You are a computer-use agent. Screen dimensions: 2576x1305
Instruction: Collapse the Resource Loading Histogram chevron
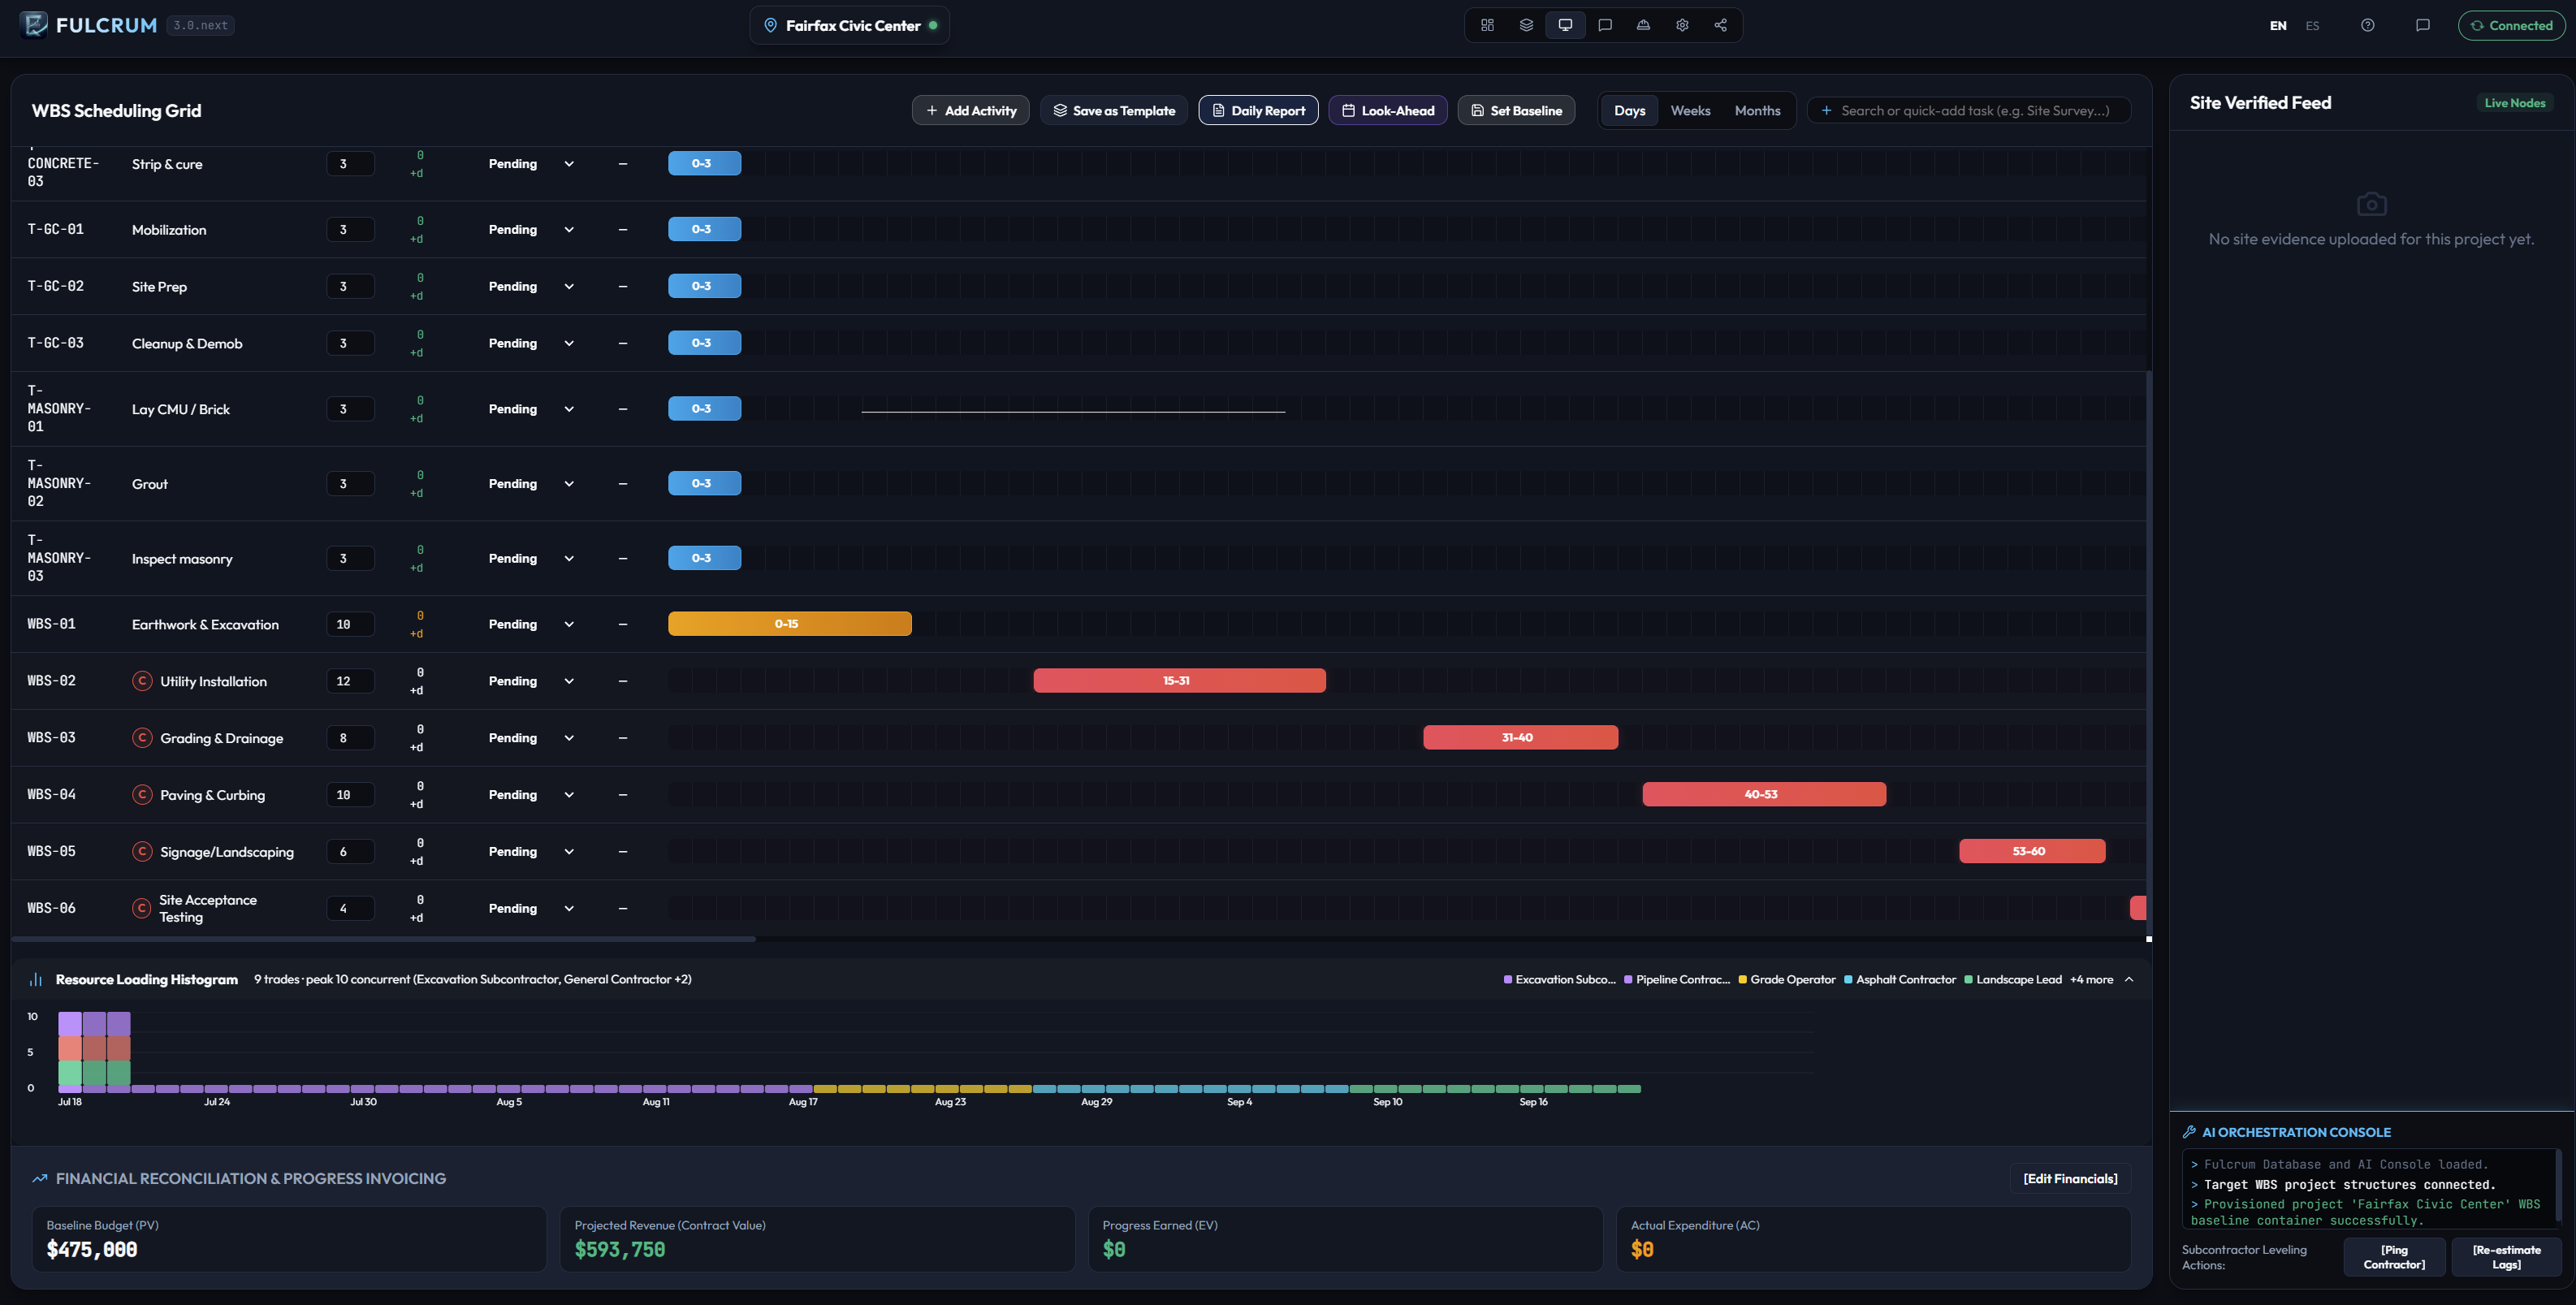[x=2129, y=979]
